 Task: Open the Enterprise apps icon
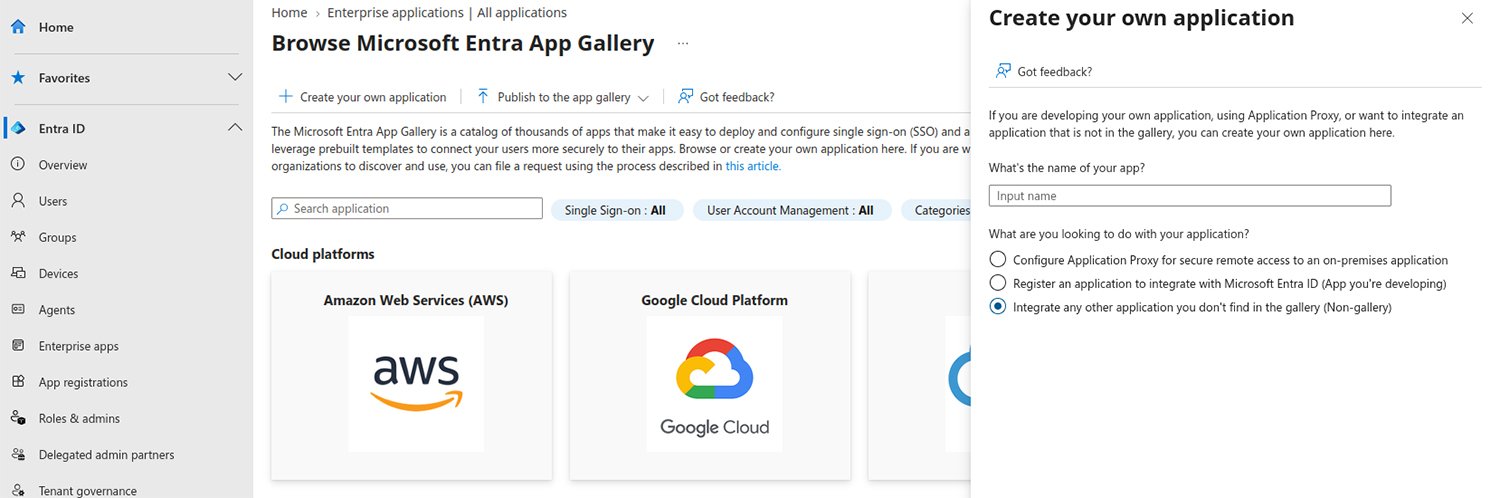(17, 345)
